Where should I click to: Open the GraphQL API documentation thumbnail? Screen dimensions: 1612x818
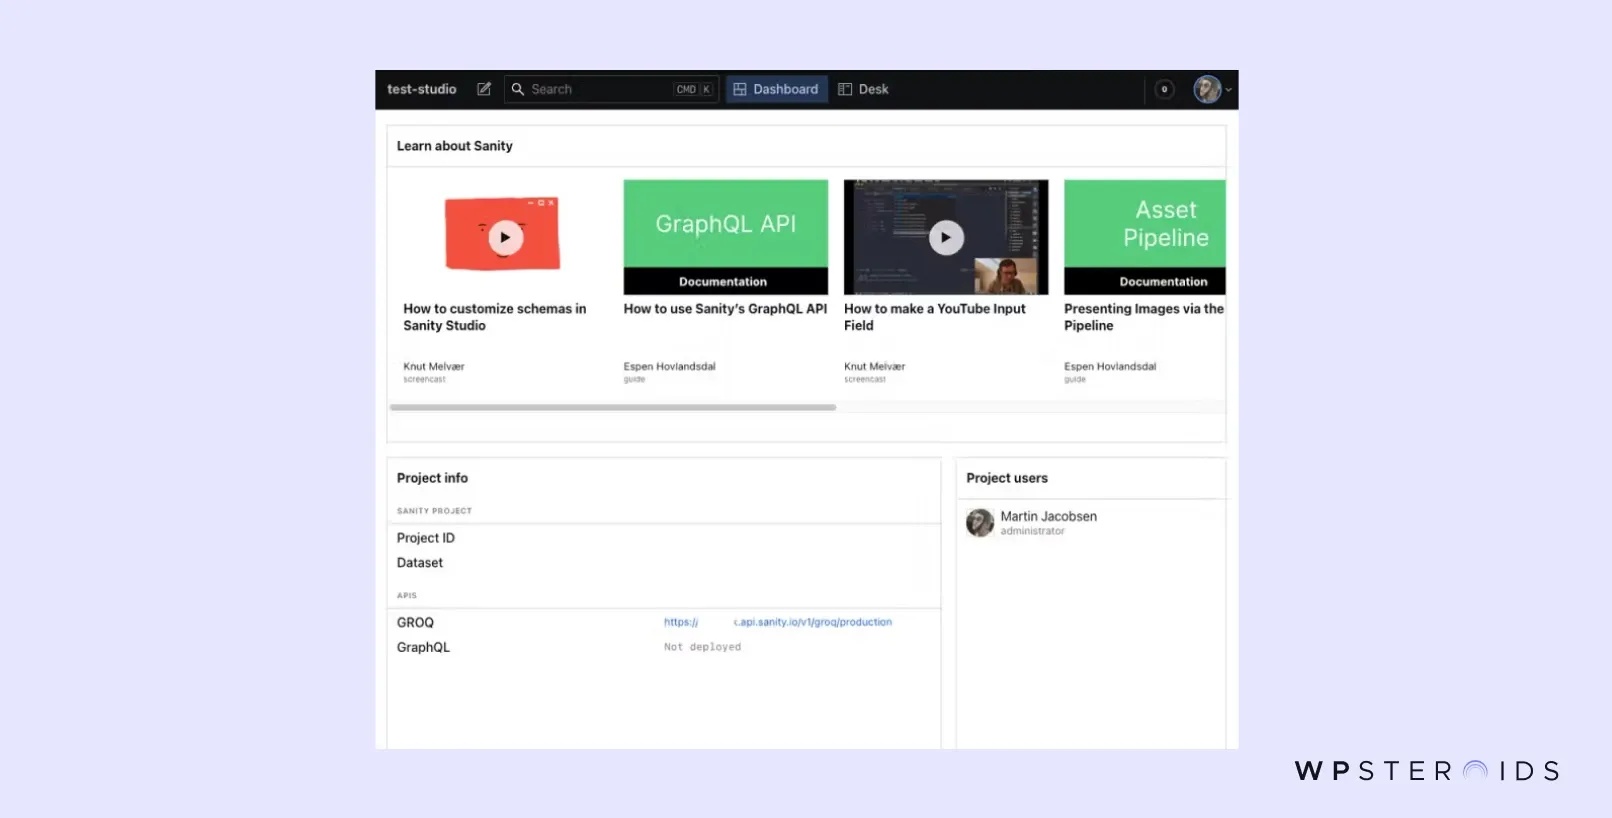point(725,237)
